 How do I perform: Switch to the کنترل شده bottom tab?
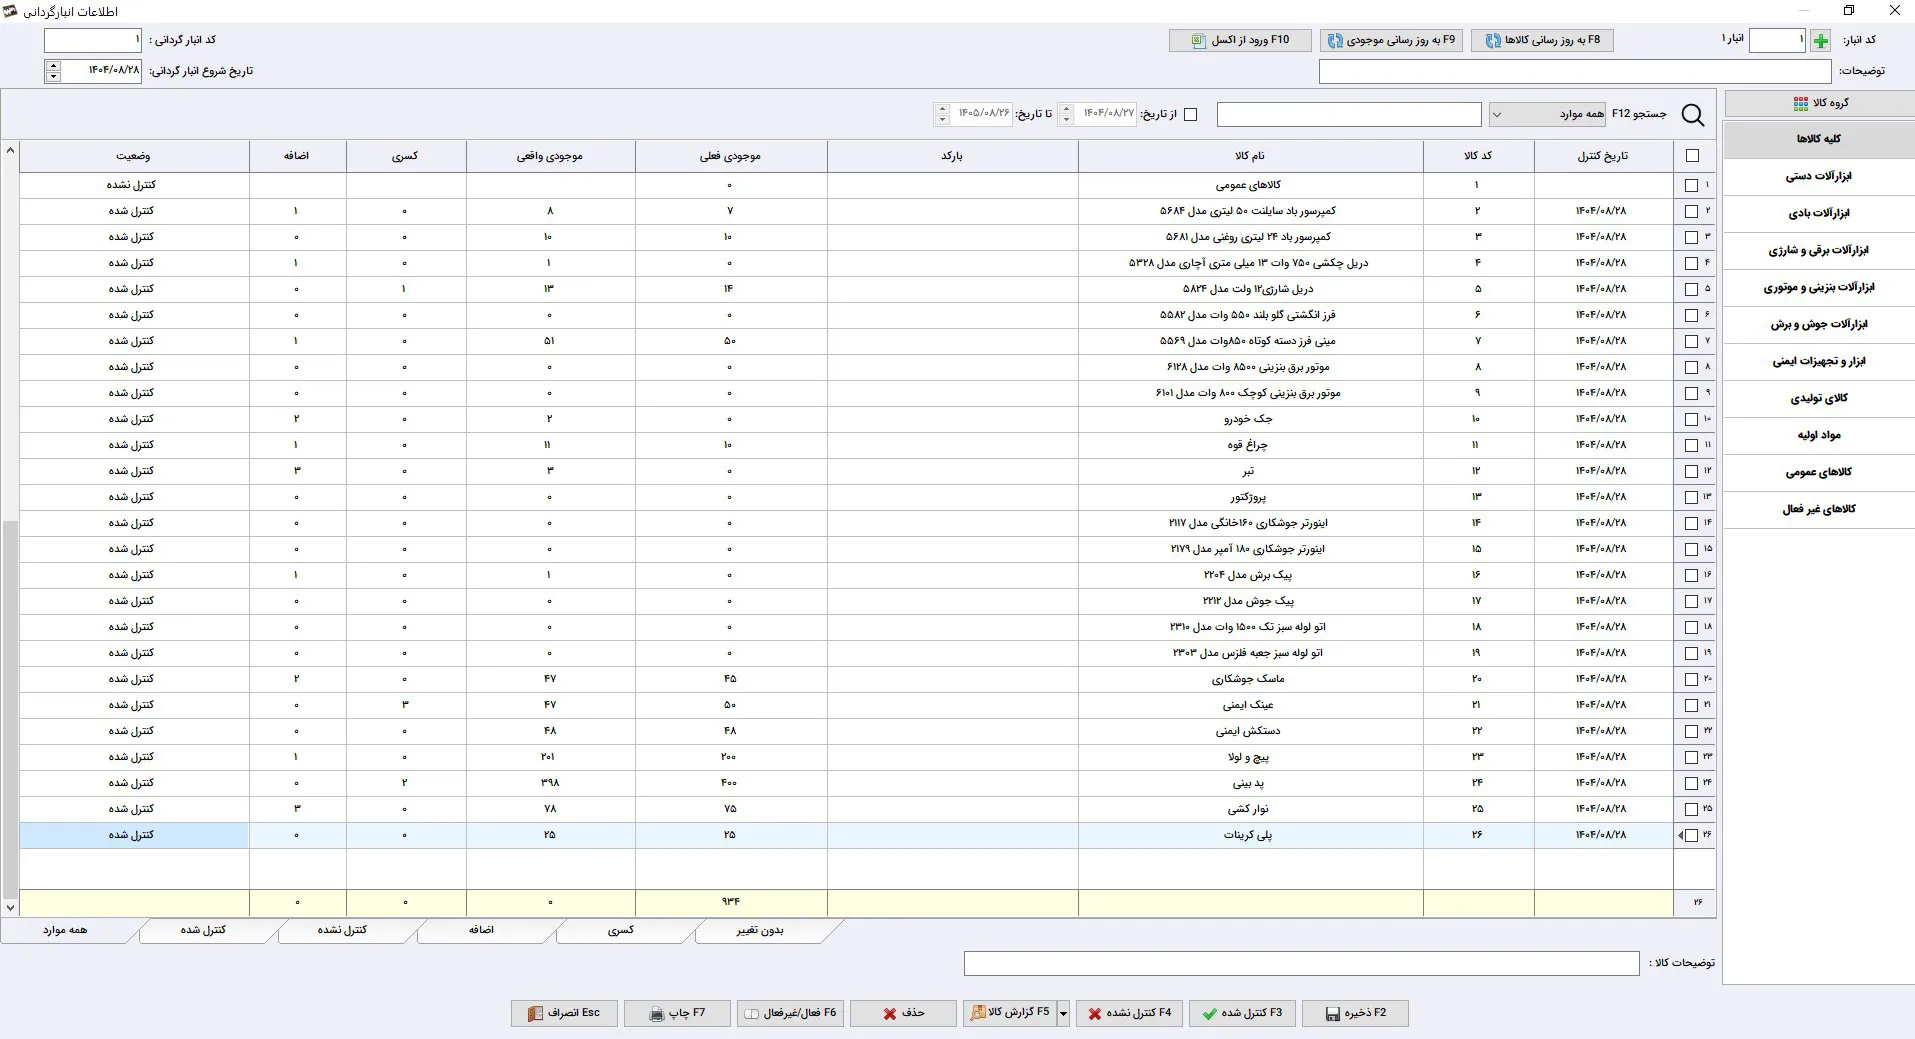point(203,931)
